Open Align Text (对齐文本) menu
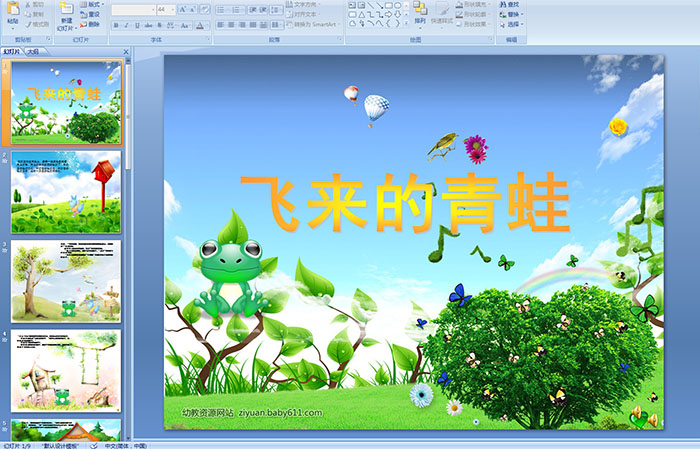This screenshot has width=700, height=449. [x=303, y=14]
